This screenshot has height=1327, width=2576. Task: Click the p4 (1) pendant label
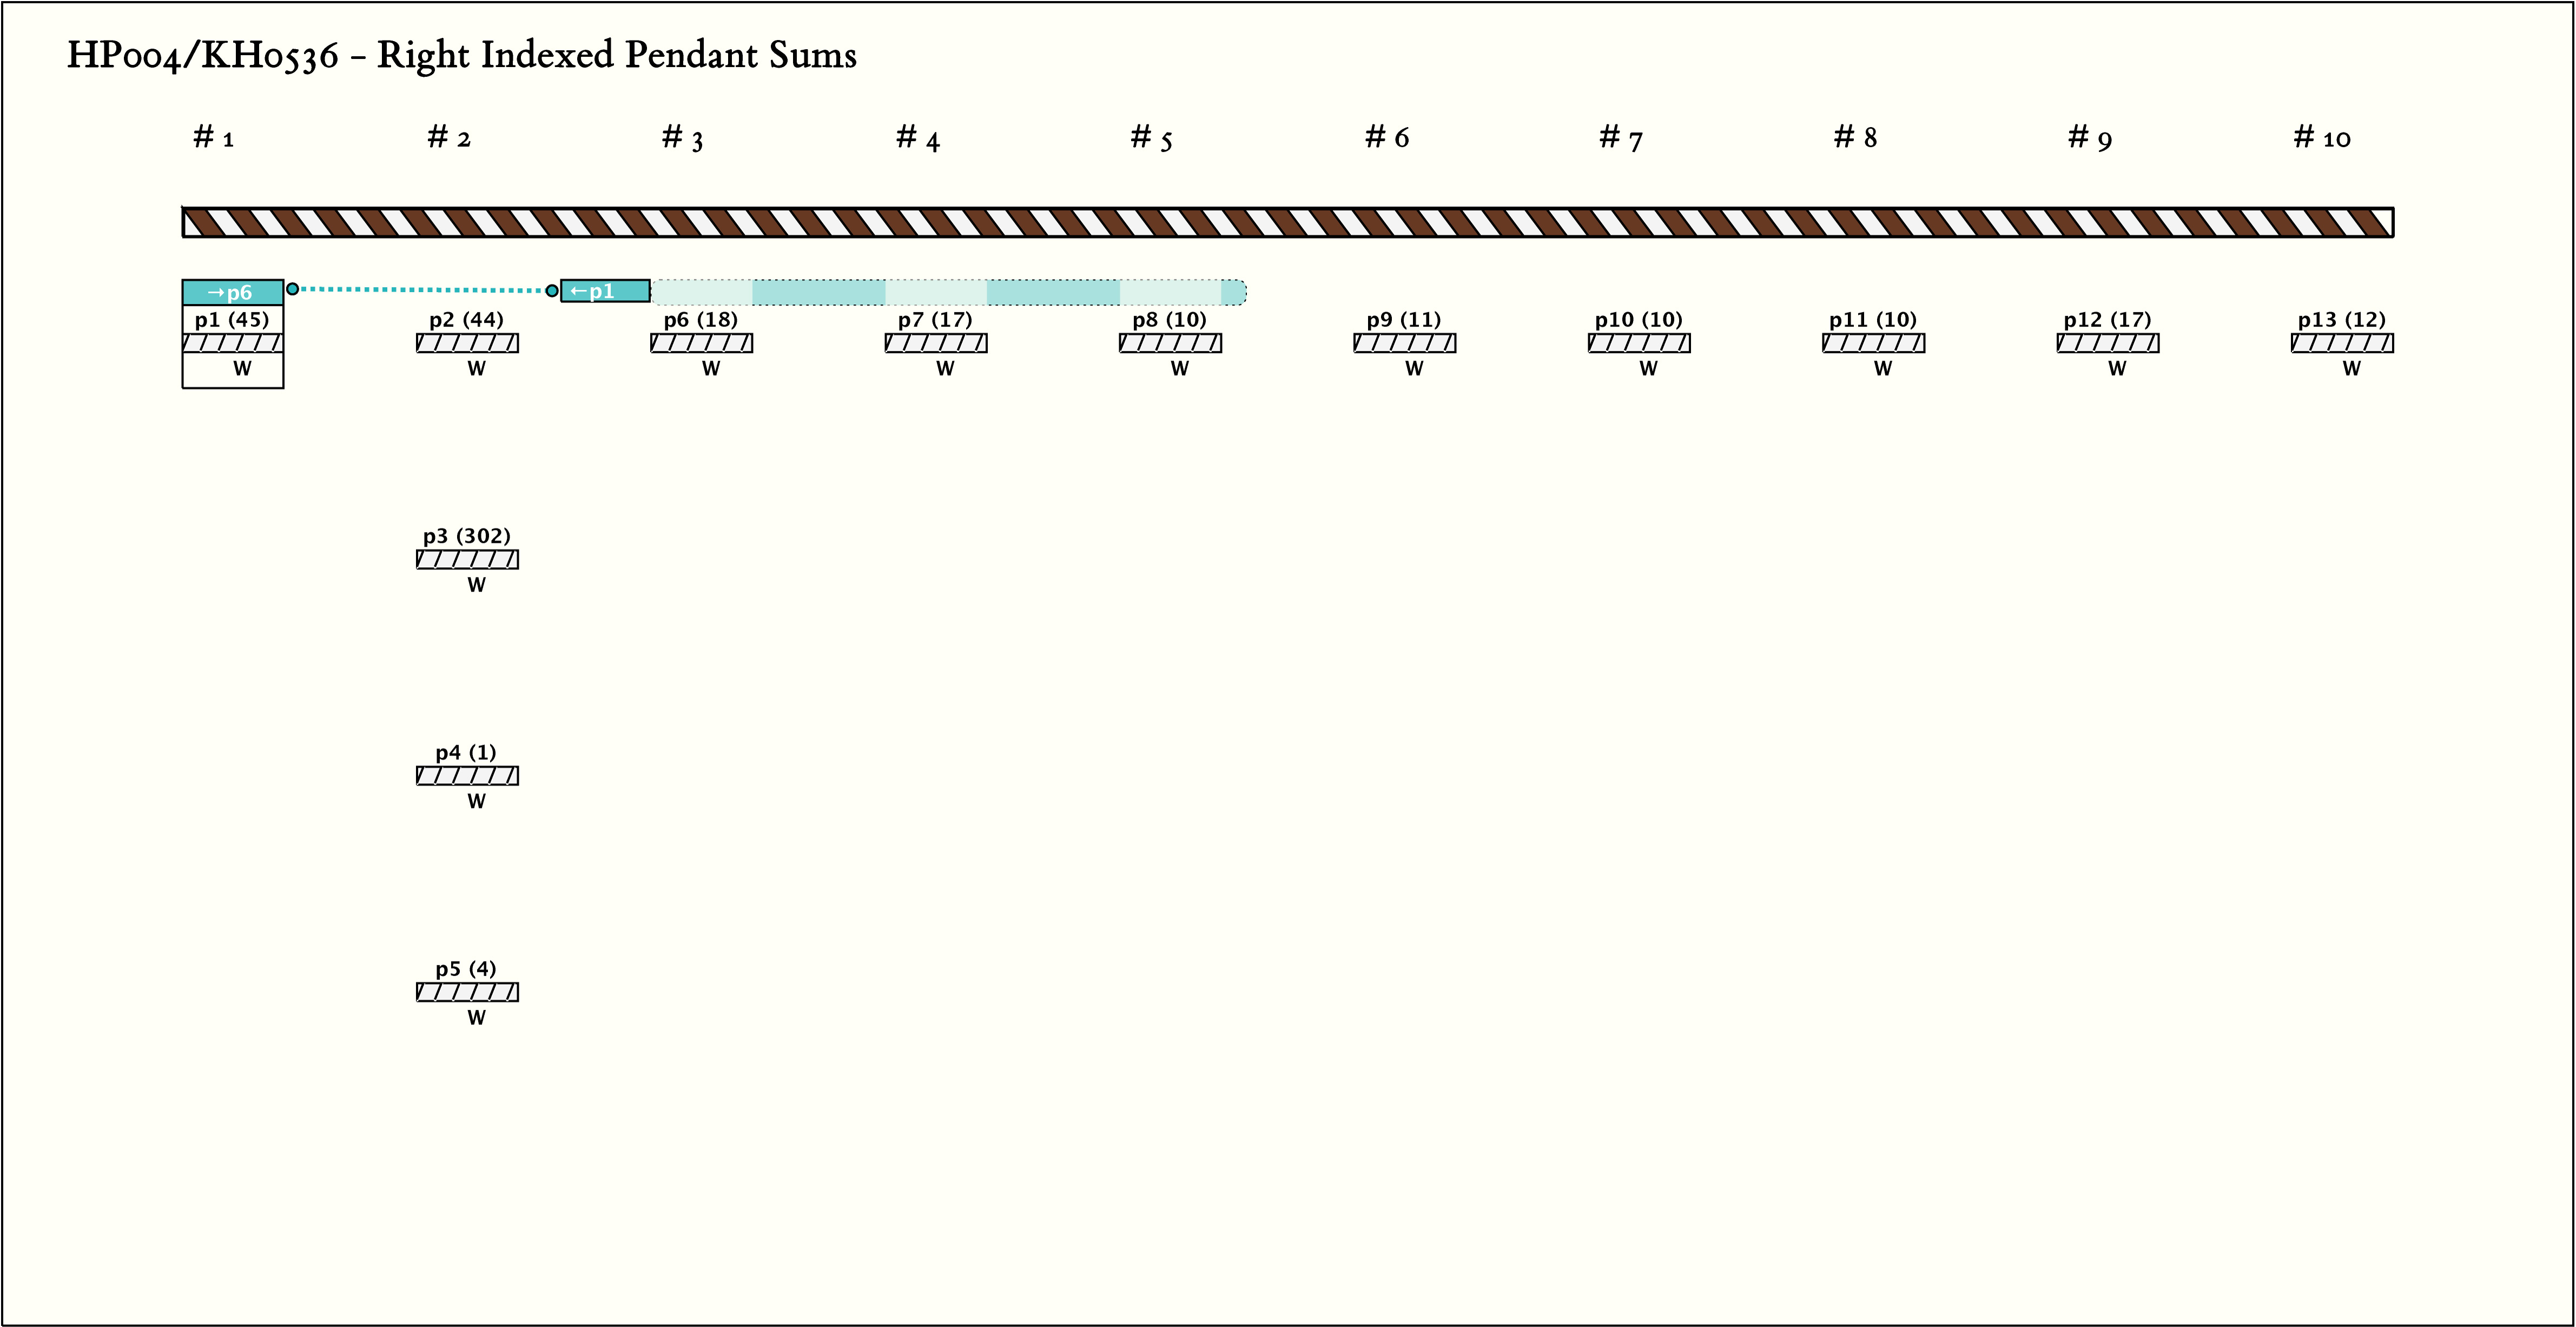(466, 753)
